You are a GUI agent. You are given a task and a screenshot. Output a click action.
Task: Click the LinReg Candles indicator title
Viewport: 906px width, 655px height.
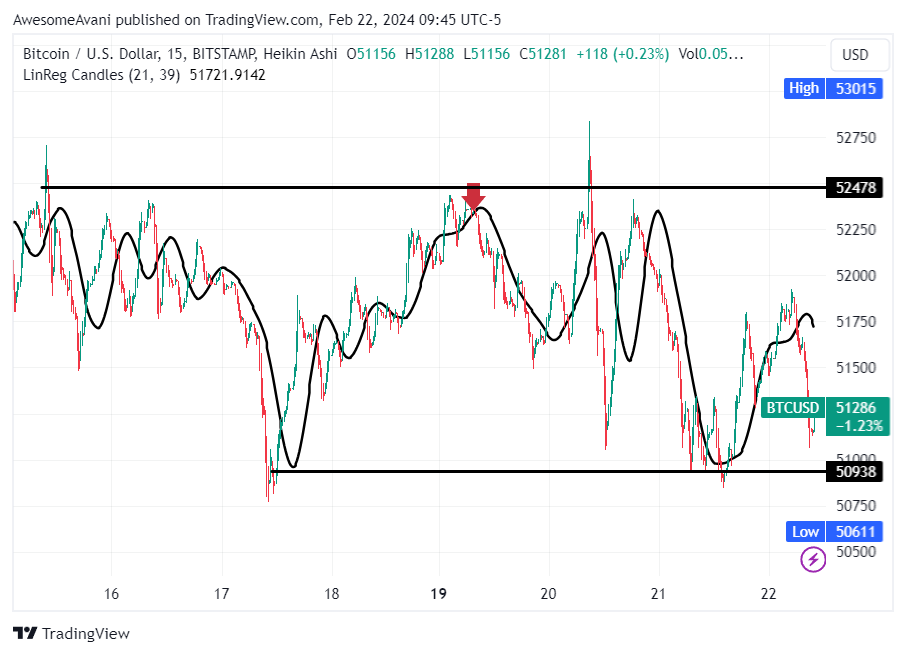click(x=102, y=75)
